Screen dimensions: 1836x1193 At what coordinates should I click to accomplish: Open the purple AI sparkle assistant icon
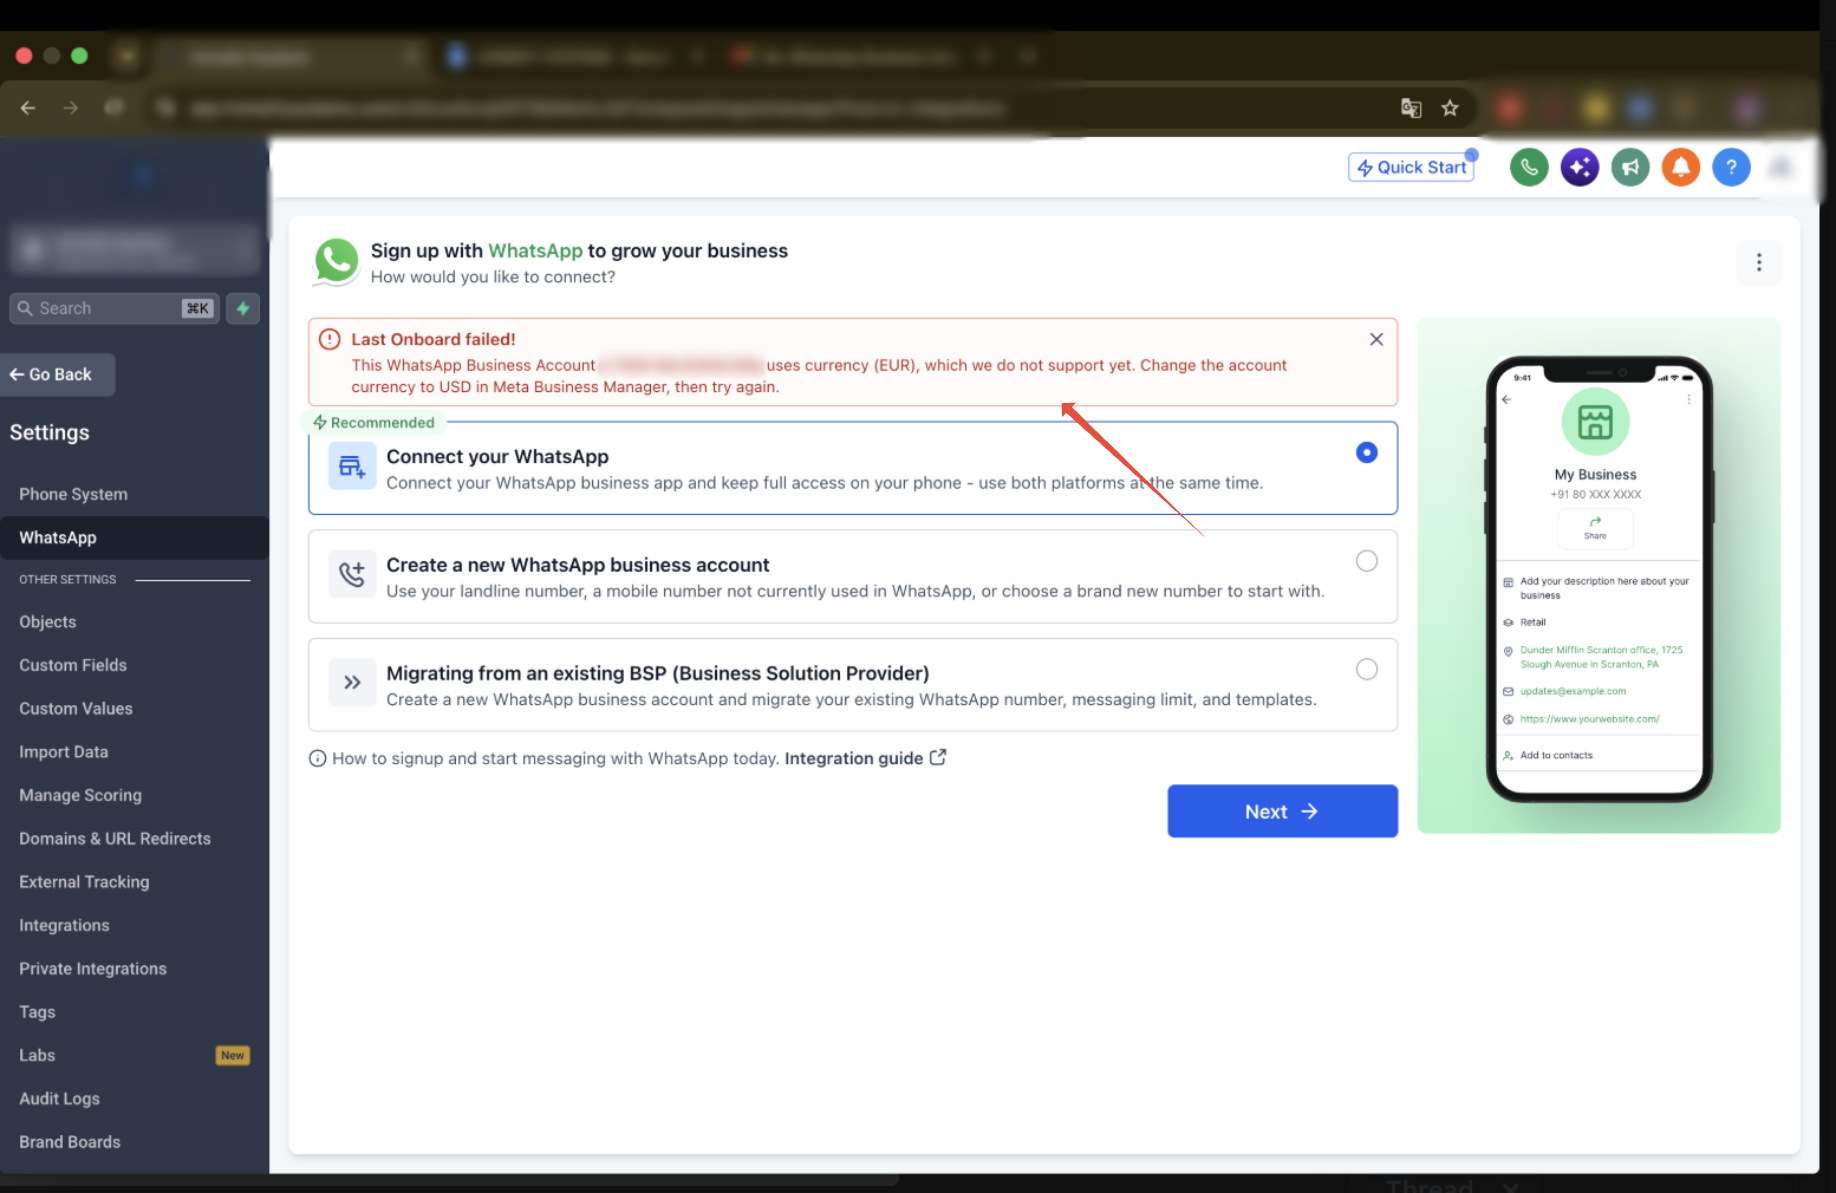(x=1580, y=167)
